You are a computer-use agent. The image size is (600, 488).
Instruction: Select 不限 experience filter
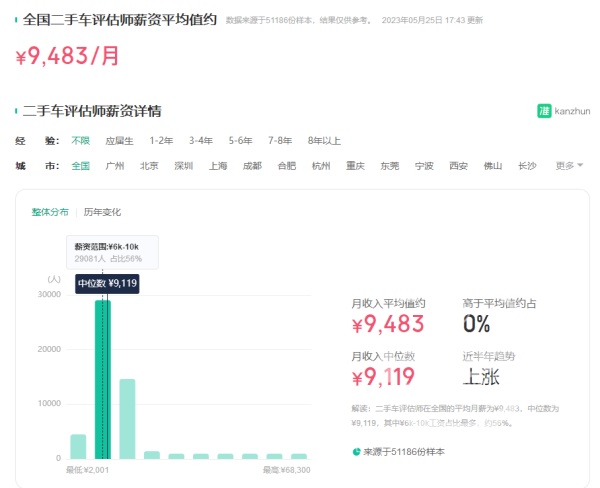click(81, 141)
